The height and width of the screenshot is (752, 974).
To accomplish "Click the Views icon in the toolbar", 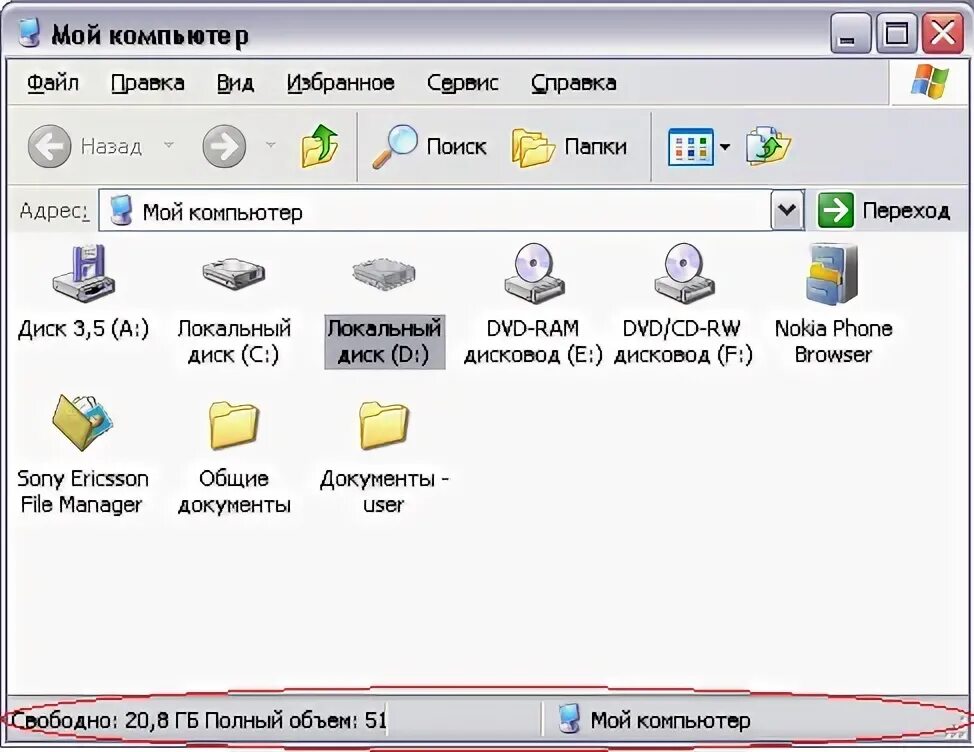I will (x=690, y=147).
